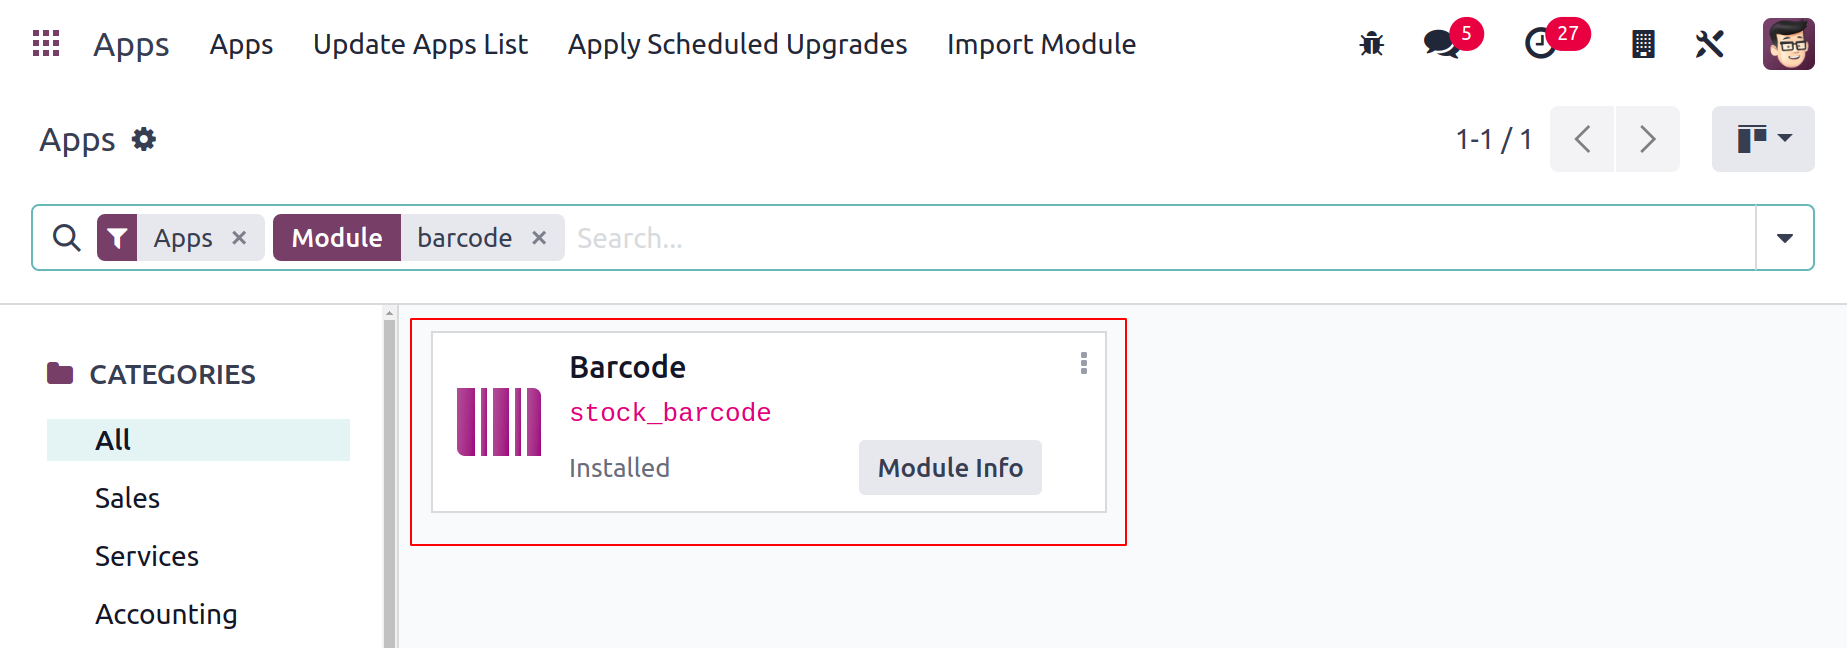The image size is (1847, 648).
Task: Click the Apps settings gear icon
Action: click(x=144, y=139)
